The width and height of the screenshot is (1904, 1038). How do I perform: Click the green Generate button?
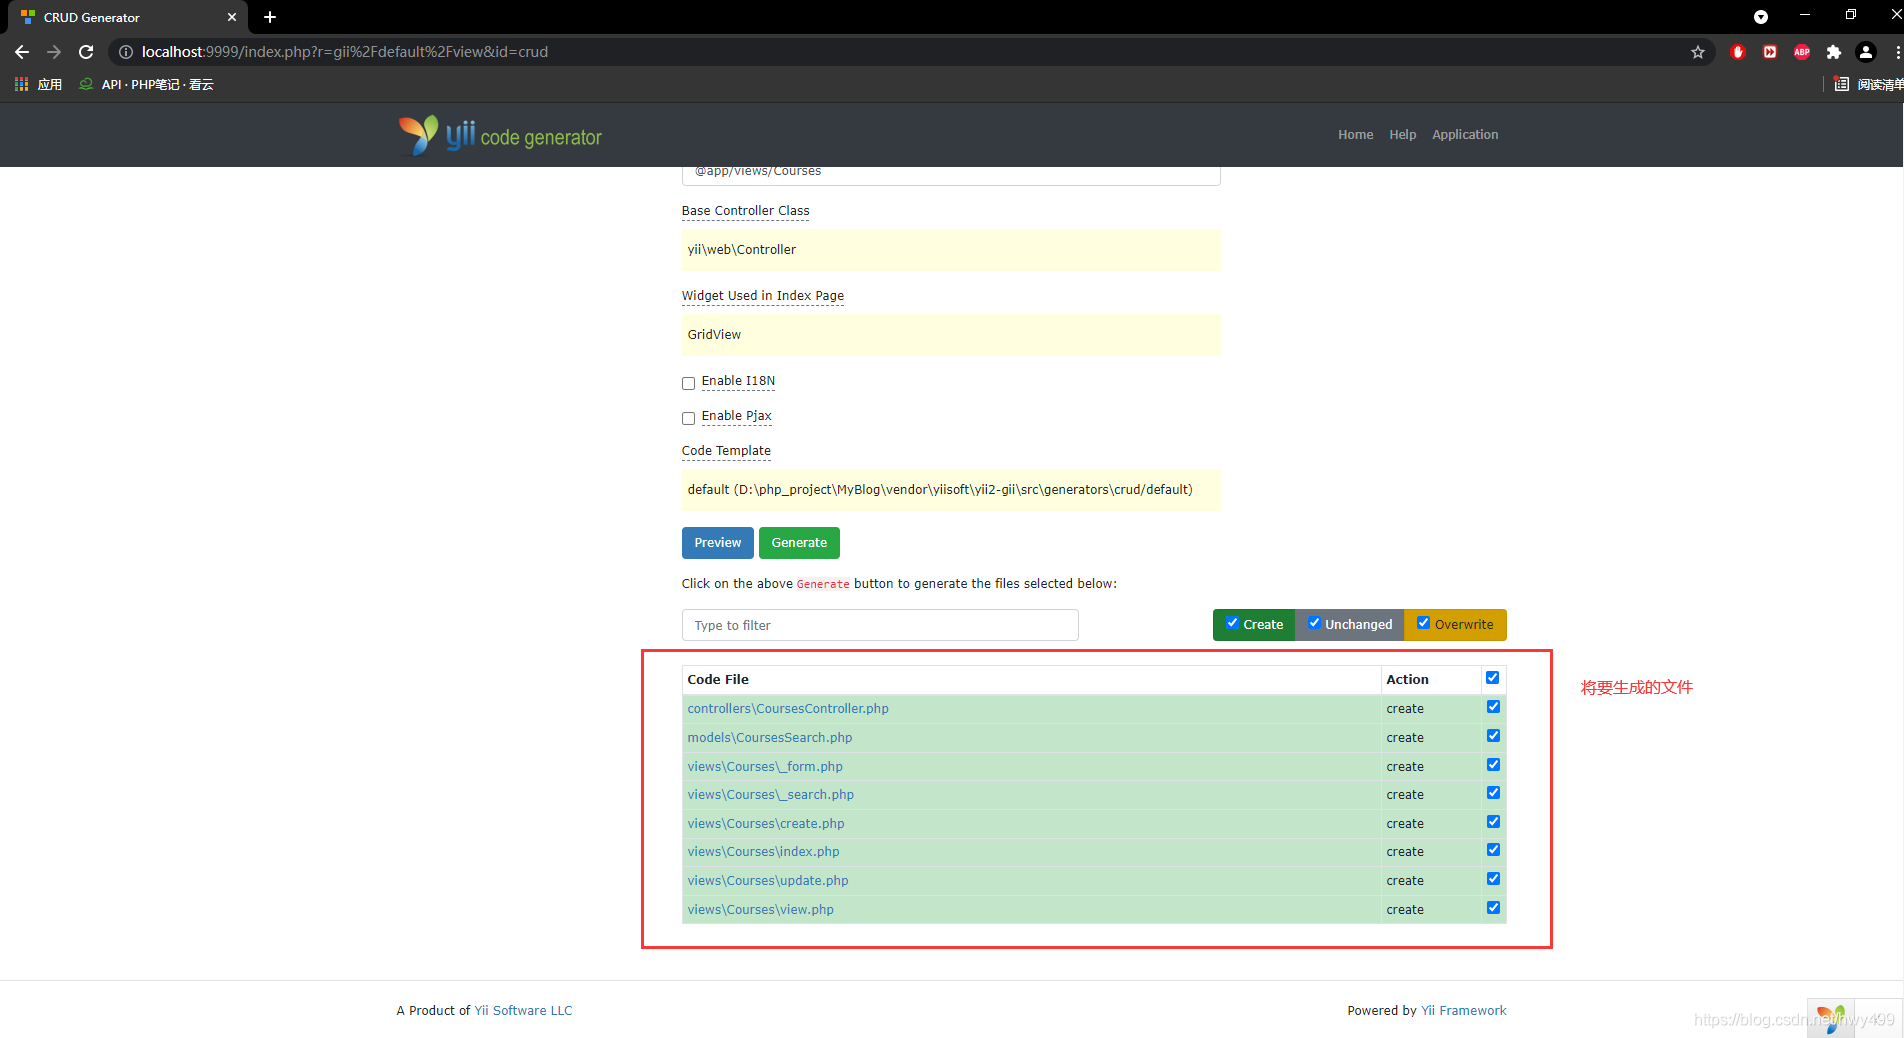tap(799, 543)
